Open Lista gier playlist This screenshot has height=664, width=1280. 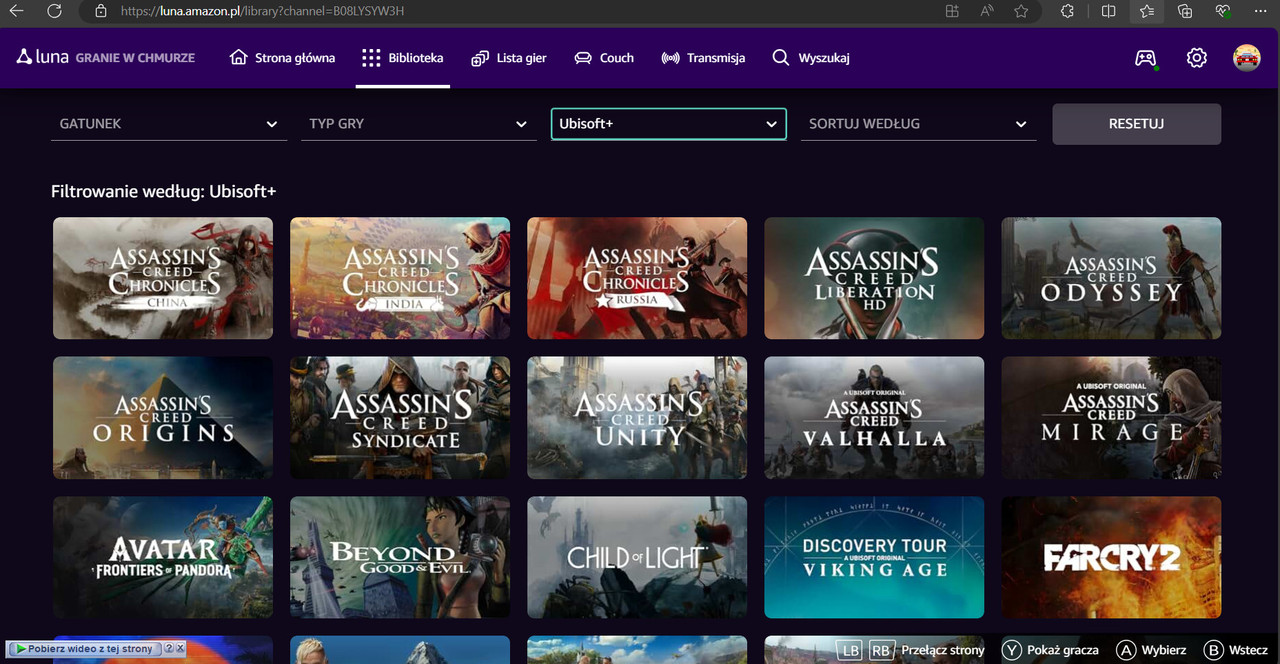click(509, 58)
